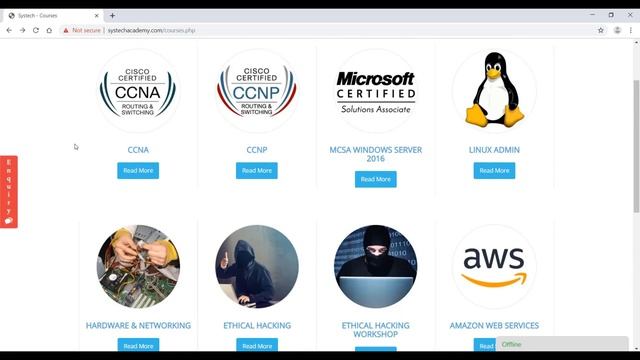The width and height of the screenshot is (640, 360).
Task: Open MCSA Windows Server 2016 title link
Action: [x=376, y=154]
